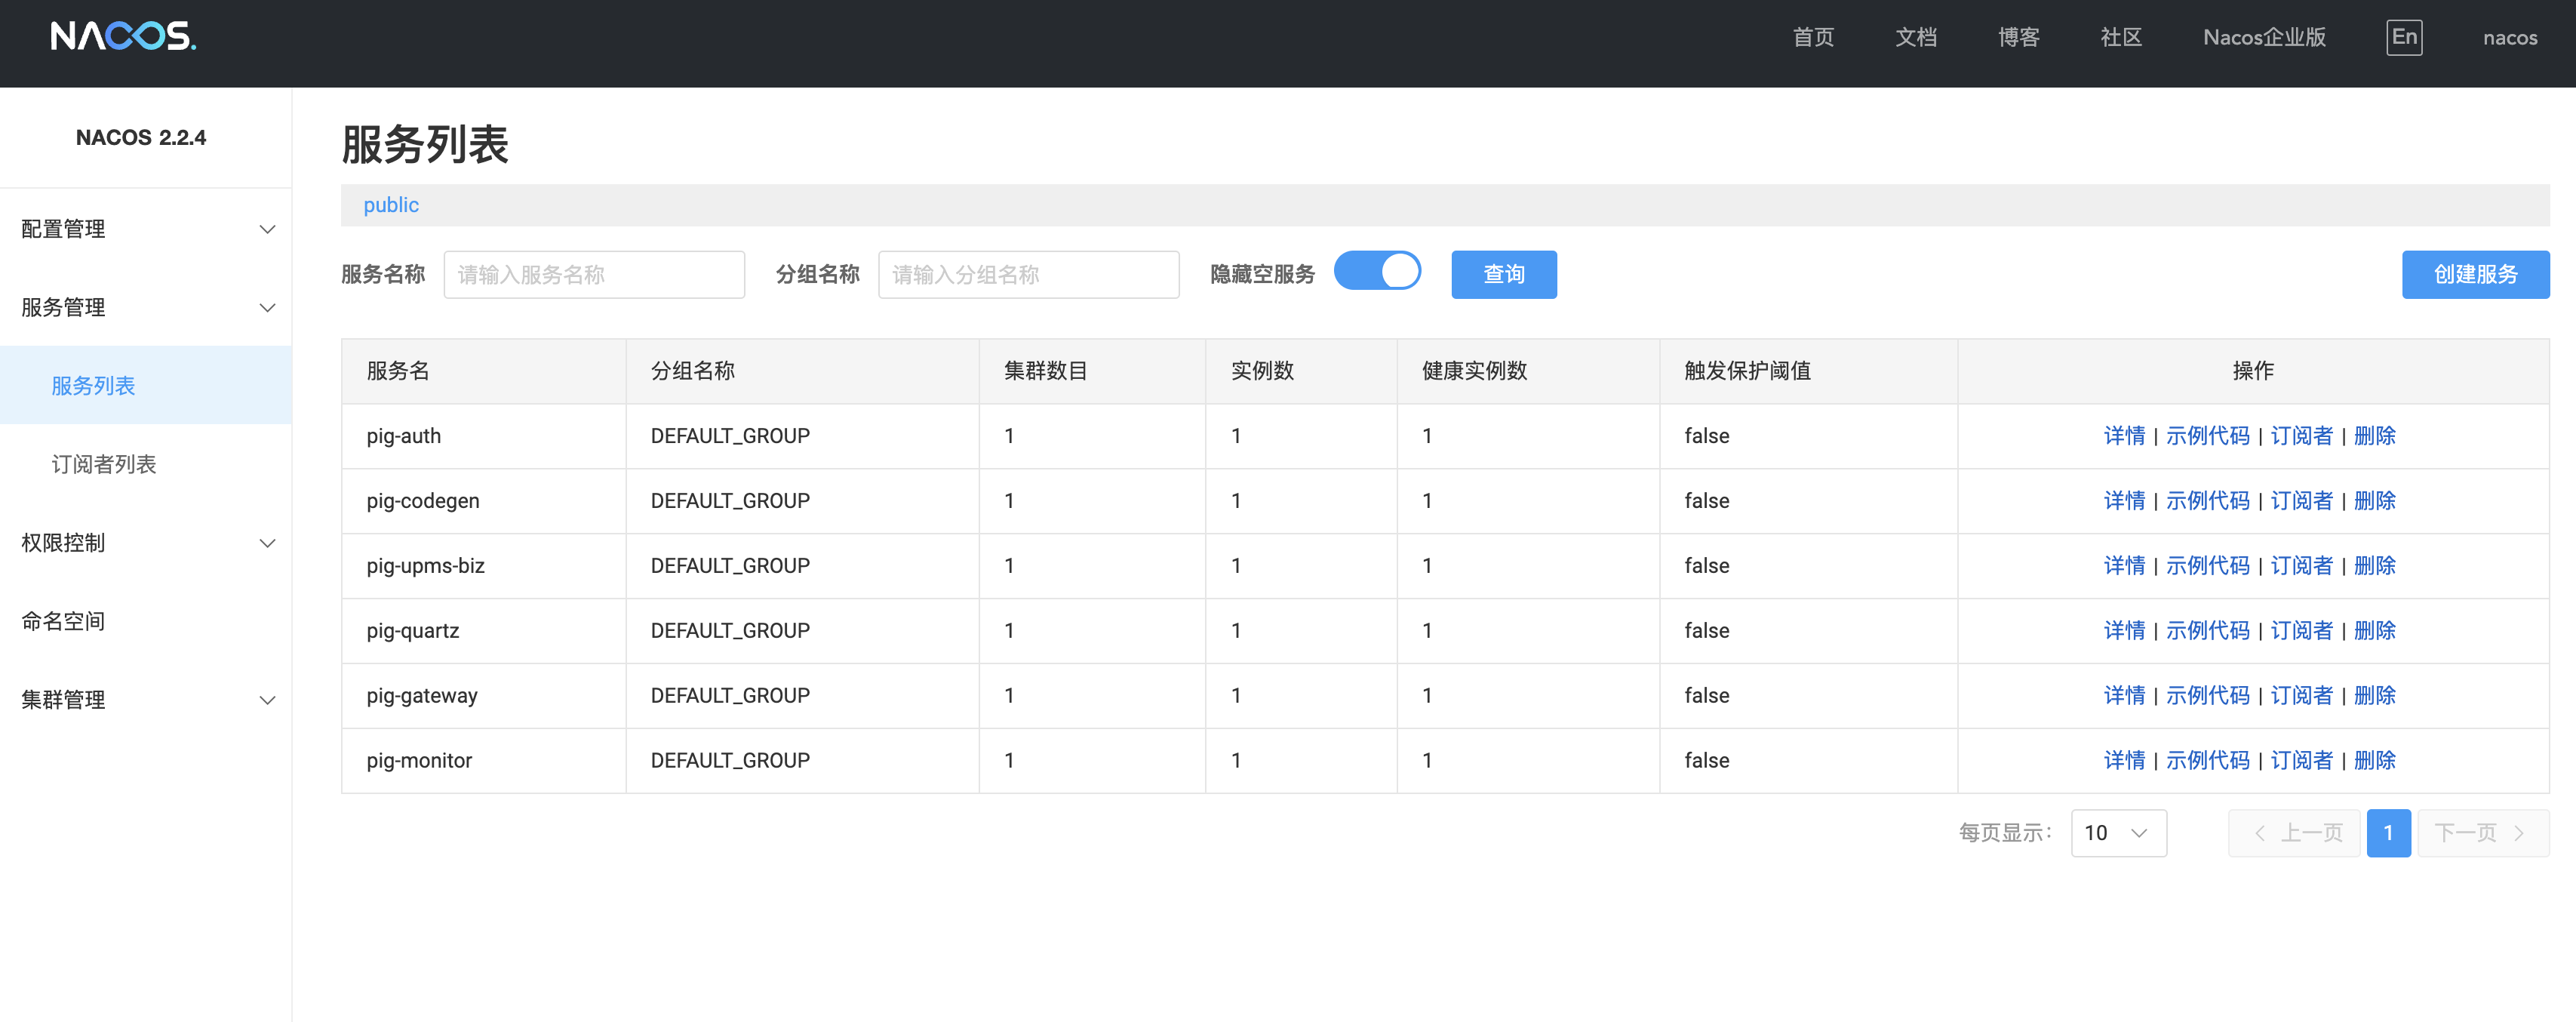Open the 博客 top navigation item
The image size is (2576, 1022).
2018,38
